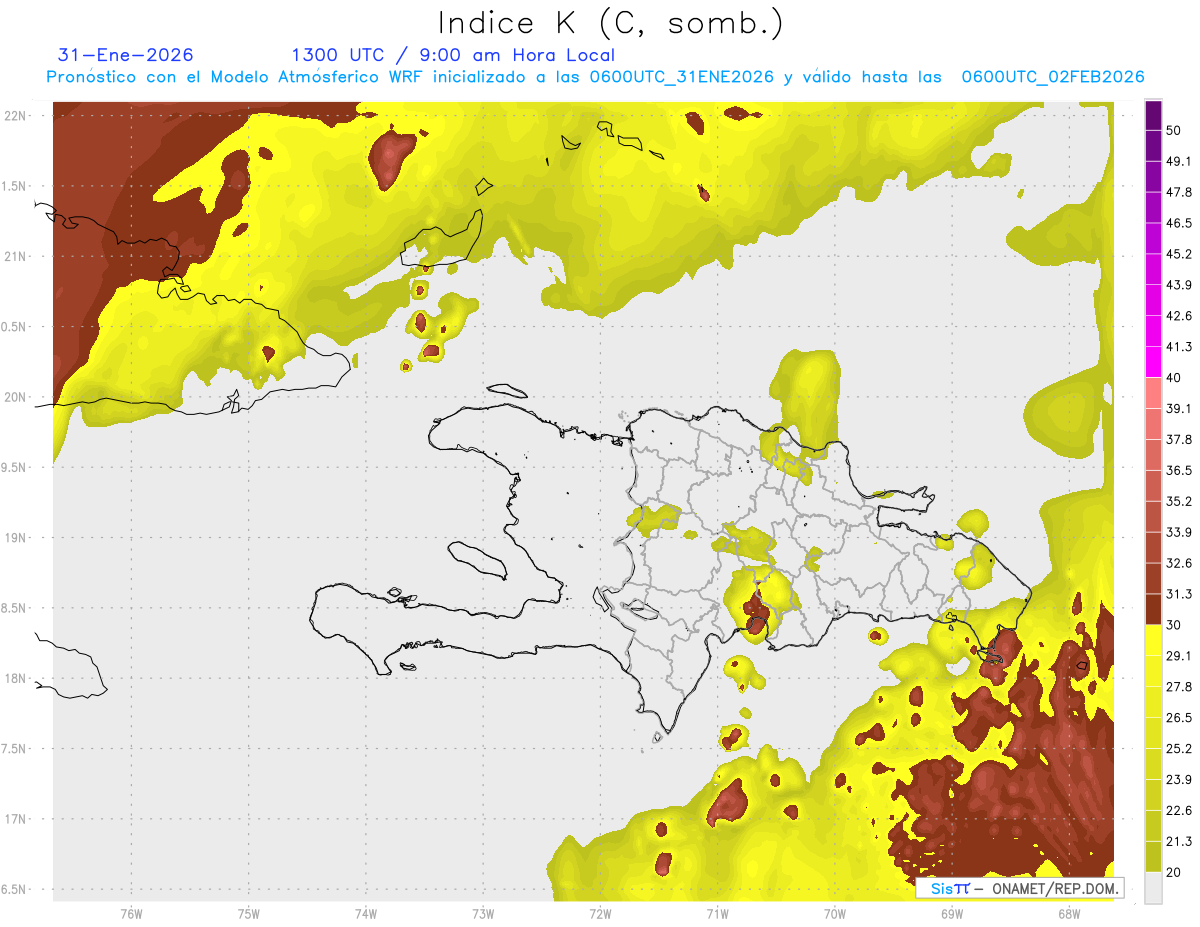The width and height of the screenshot is (1200, 927).
Task: Click the colorbar value 43.9
Action: pyautogui.click(x=1179, y=285)
